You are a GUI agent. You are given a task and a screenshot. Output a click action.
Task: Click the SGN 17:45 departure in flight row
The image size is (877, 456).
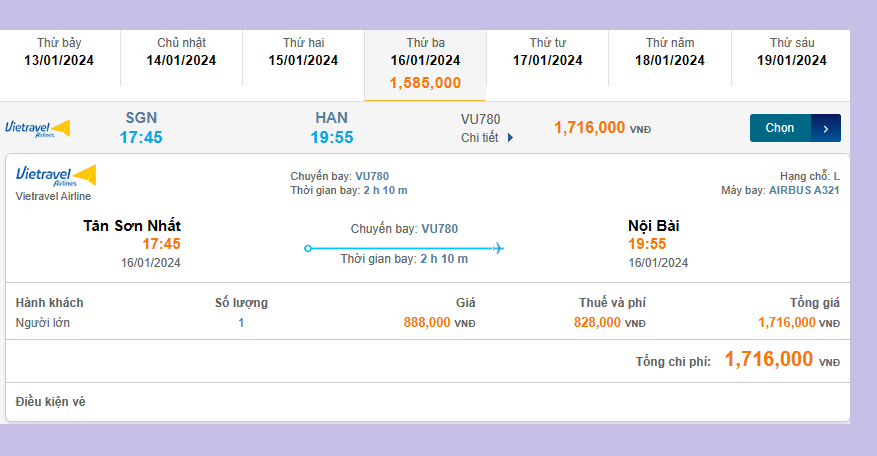click(x=141, y=128)
